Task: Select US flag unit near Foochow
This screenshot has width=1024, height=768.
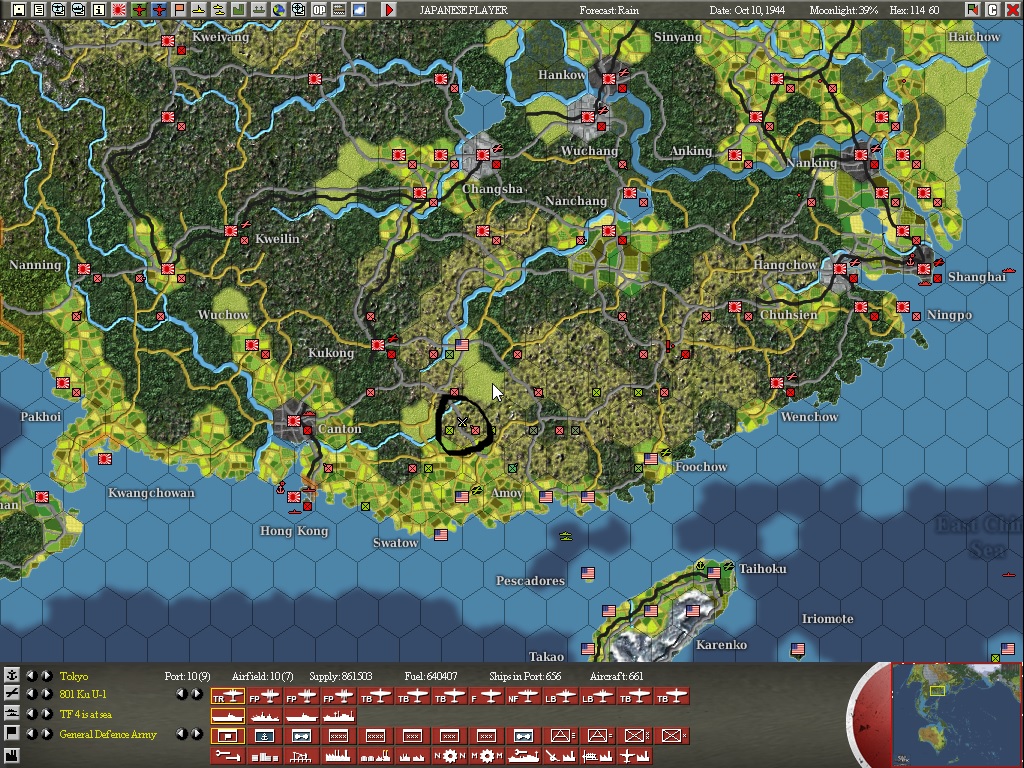Action: (650, 459)
